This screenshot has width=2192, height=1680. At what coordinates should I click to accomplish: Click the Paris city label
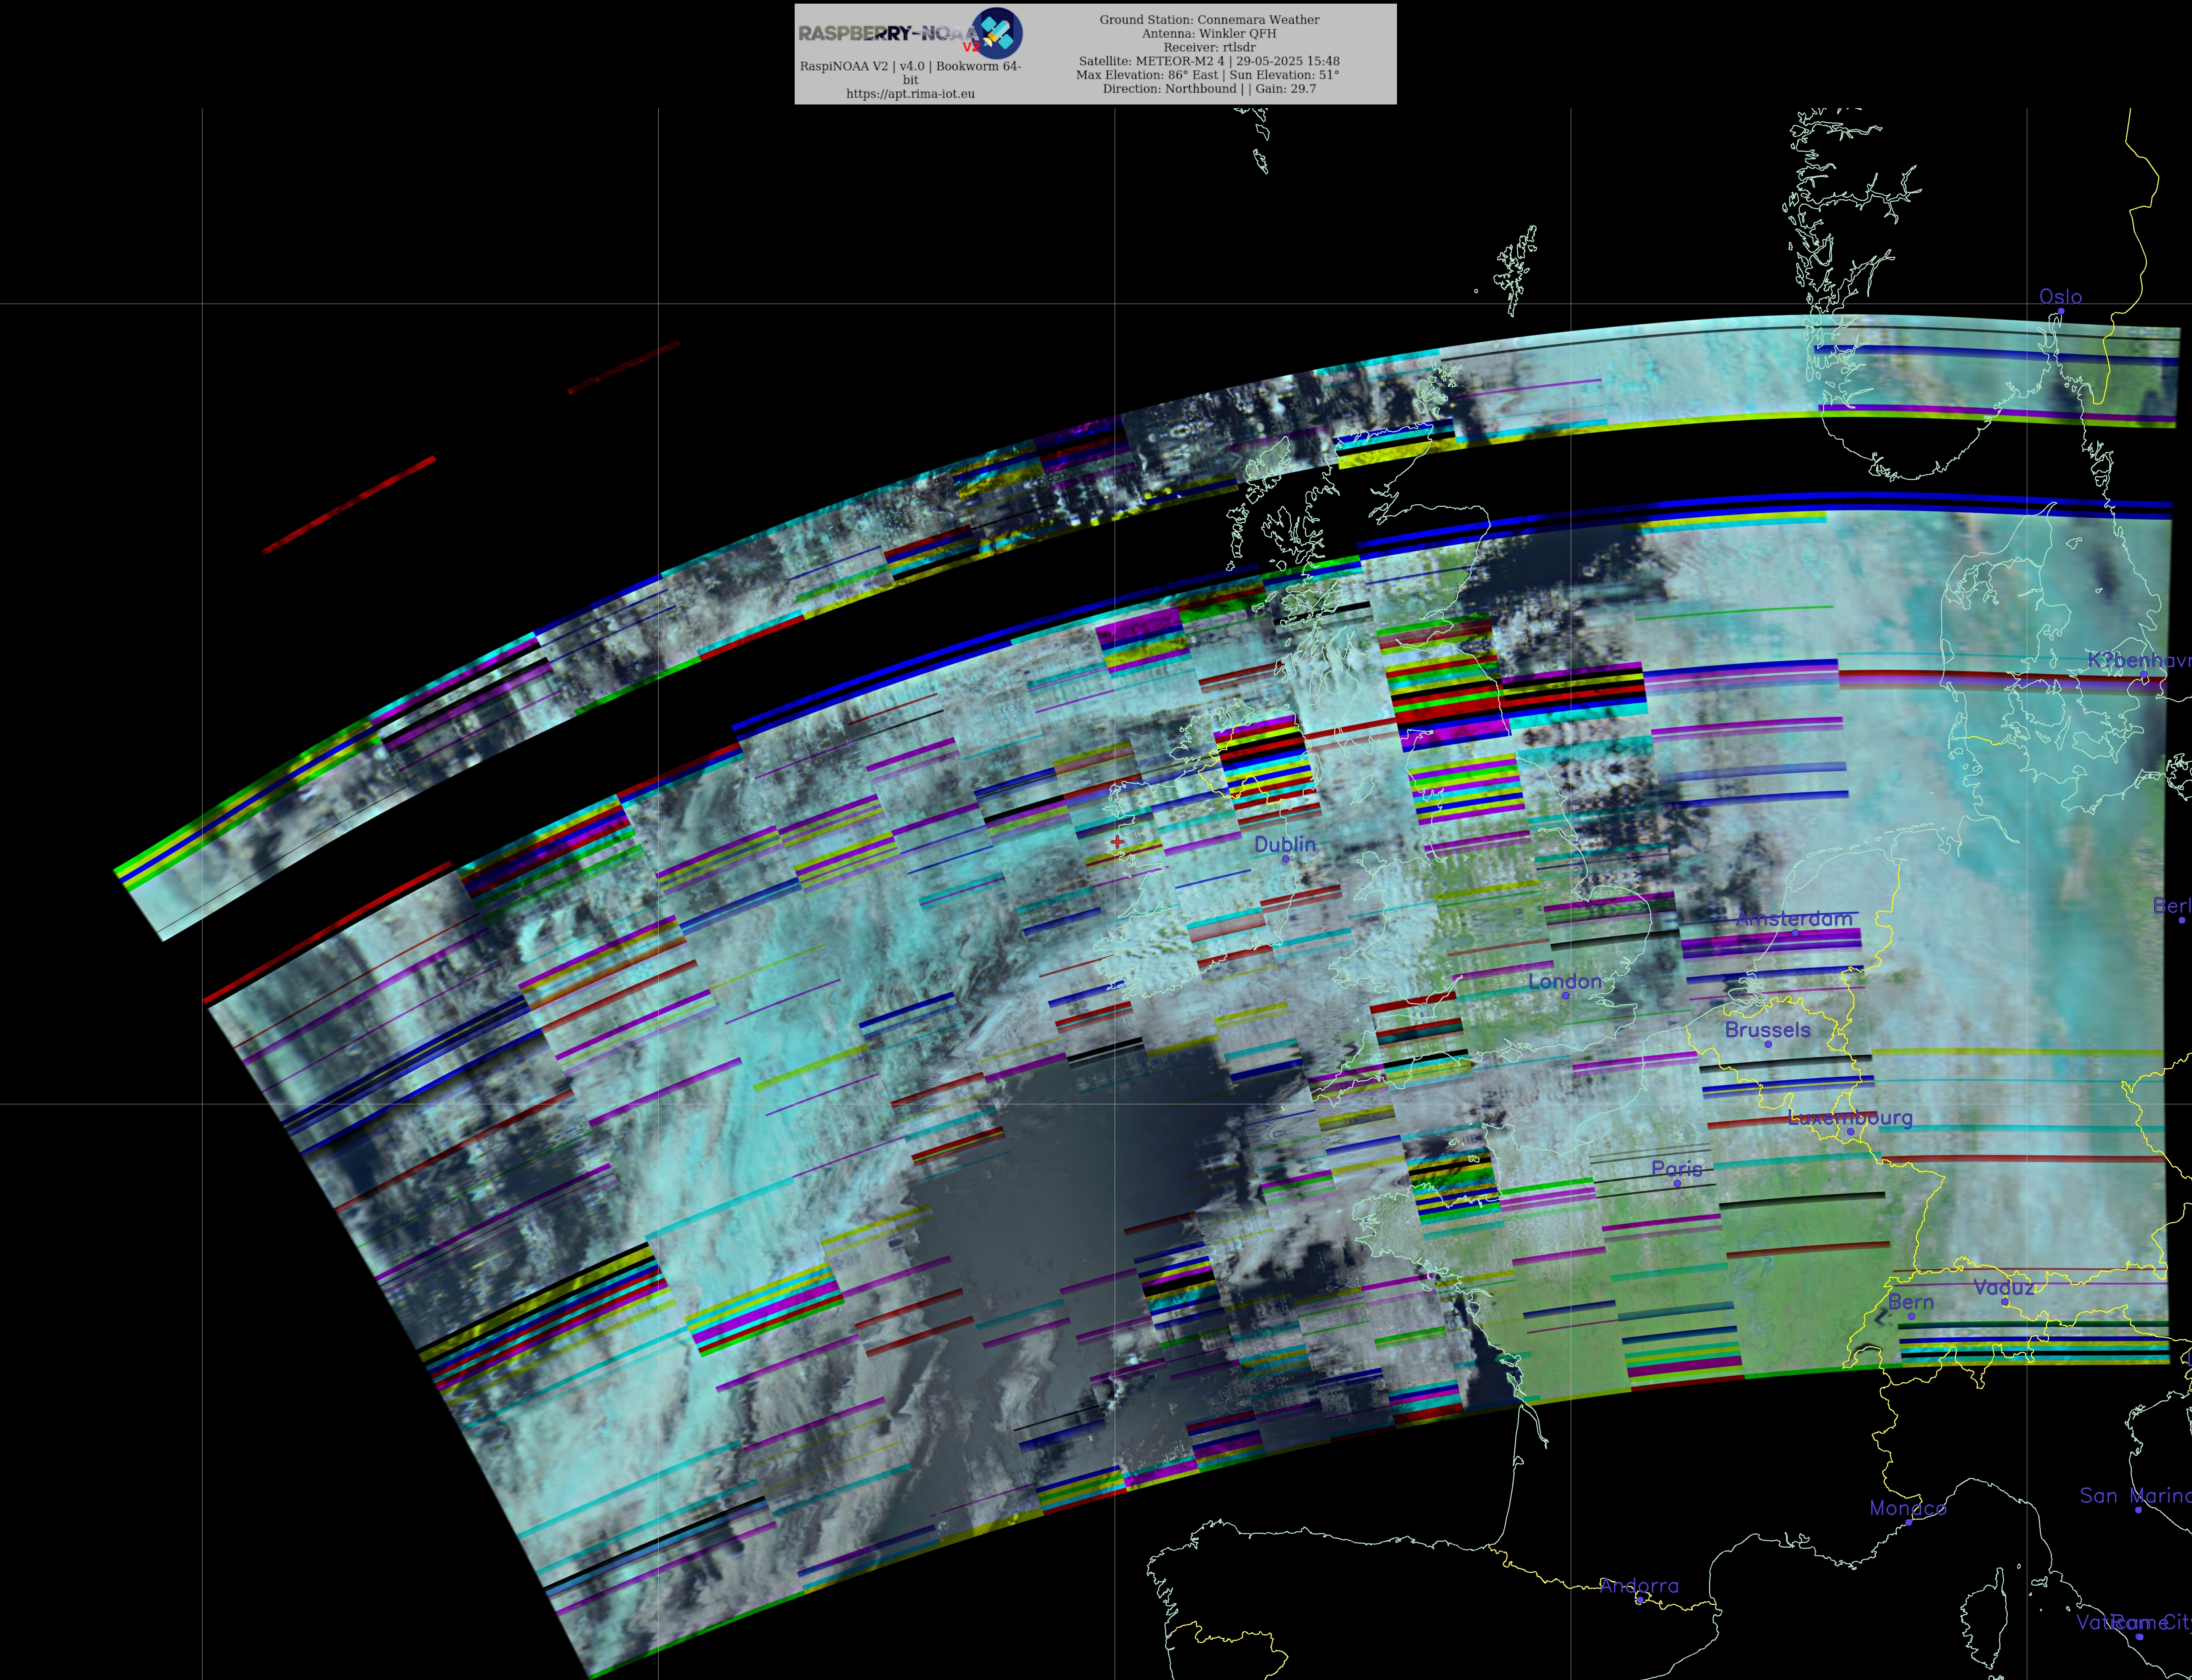[x=1677, y=1169]
